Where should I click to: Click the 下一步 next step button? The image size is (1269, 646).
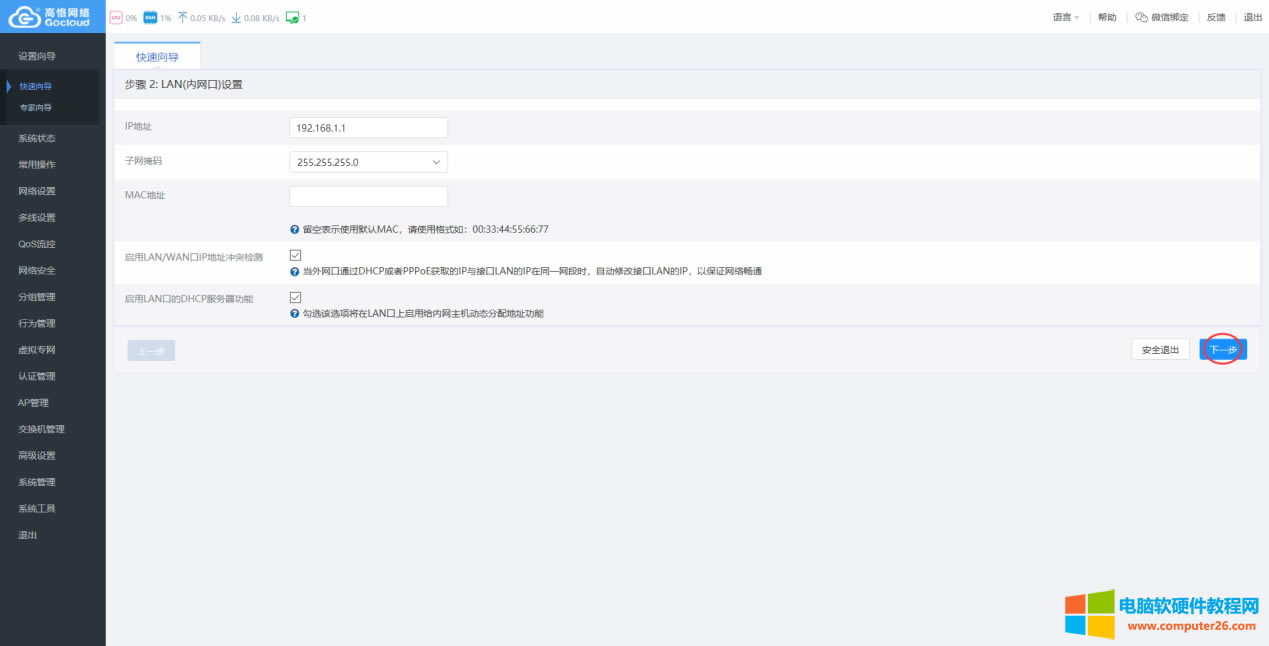click(1222, 349)
